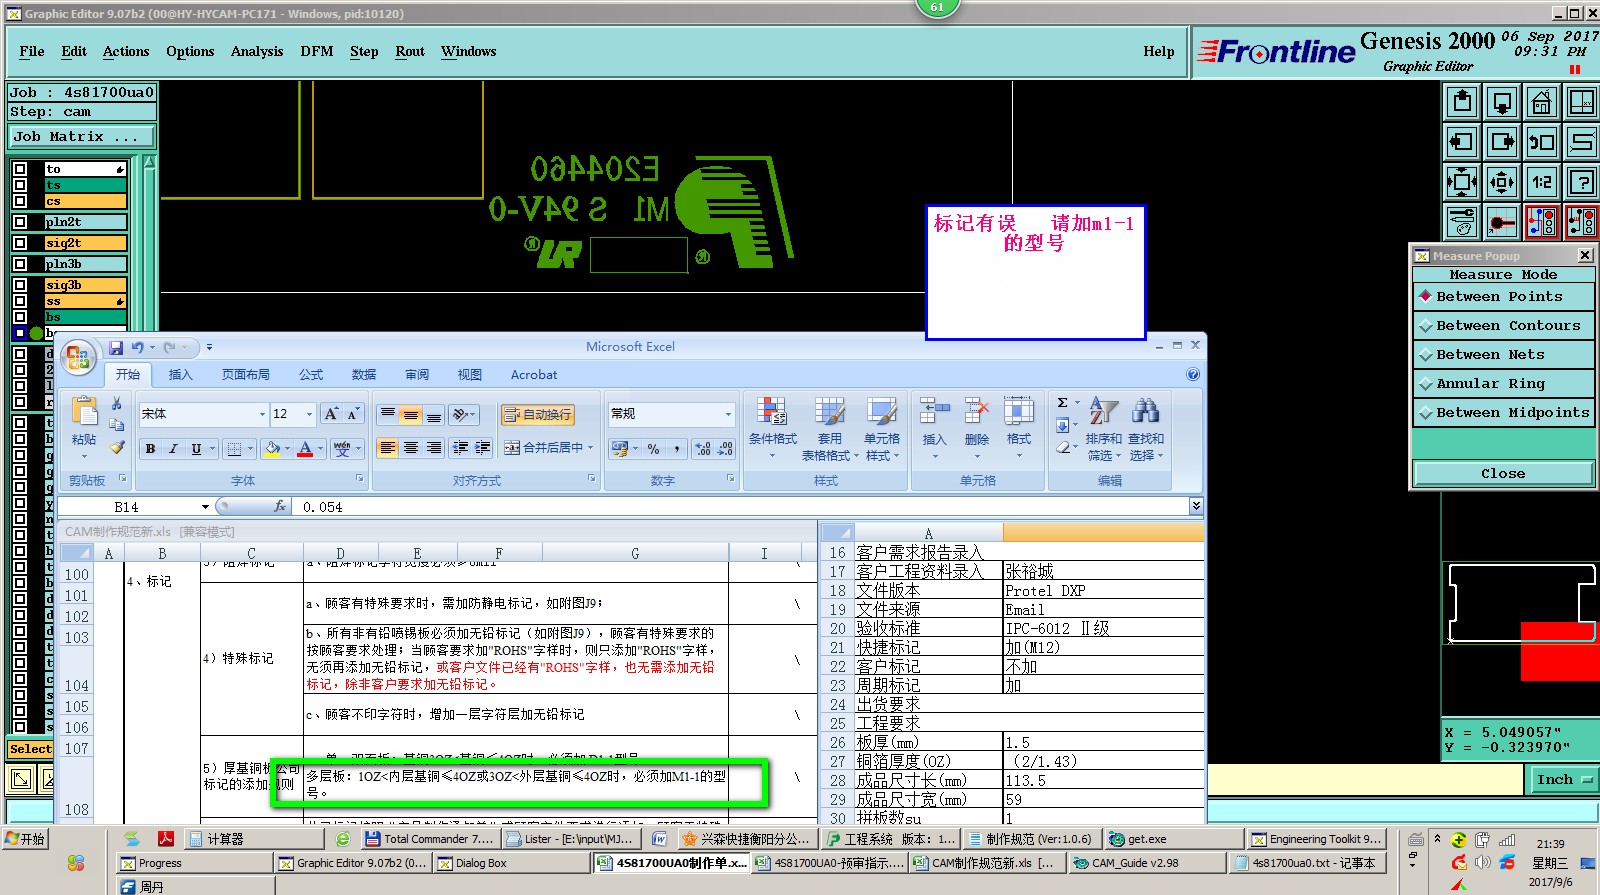Click the 1:2 zoom scale icon
1600x895 pixels.
(x=1541, y=182)
